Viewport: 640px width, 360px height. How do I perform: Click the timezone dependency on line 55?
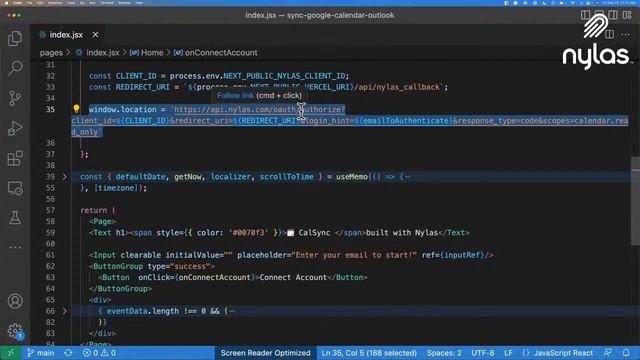coord(116,188)
